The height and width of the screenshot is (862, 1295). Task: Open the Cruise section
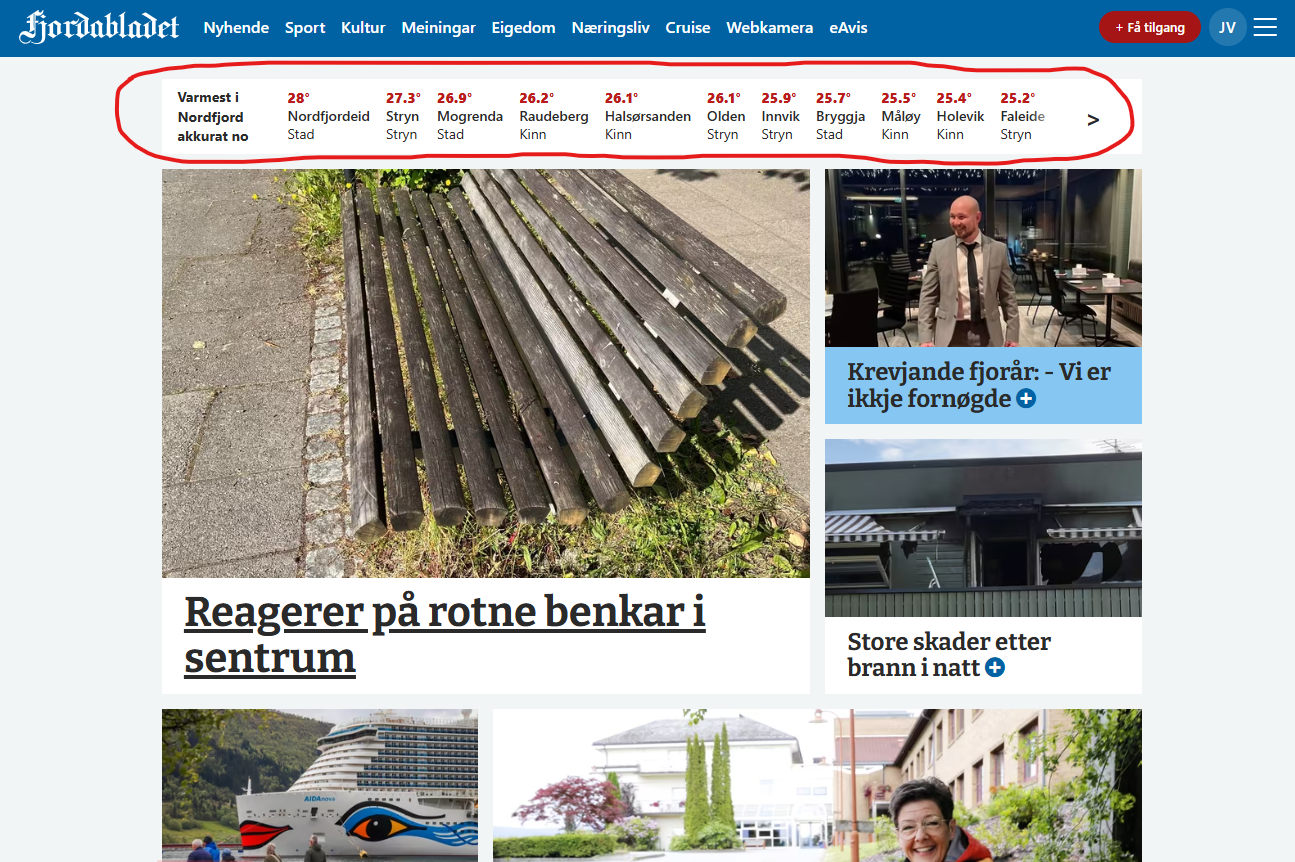click(x=688, y=27)
